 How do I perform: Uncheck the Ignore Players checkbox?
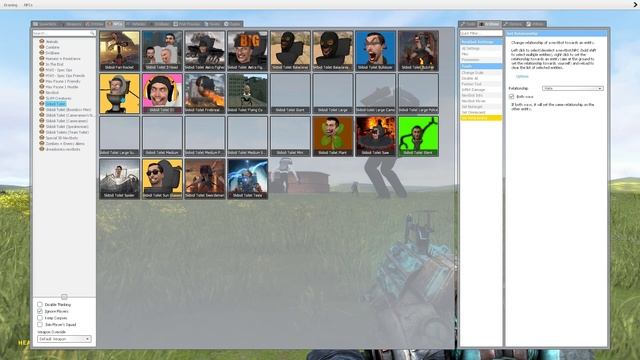(x=40, y=311)
